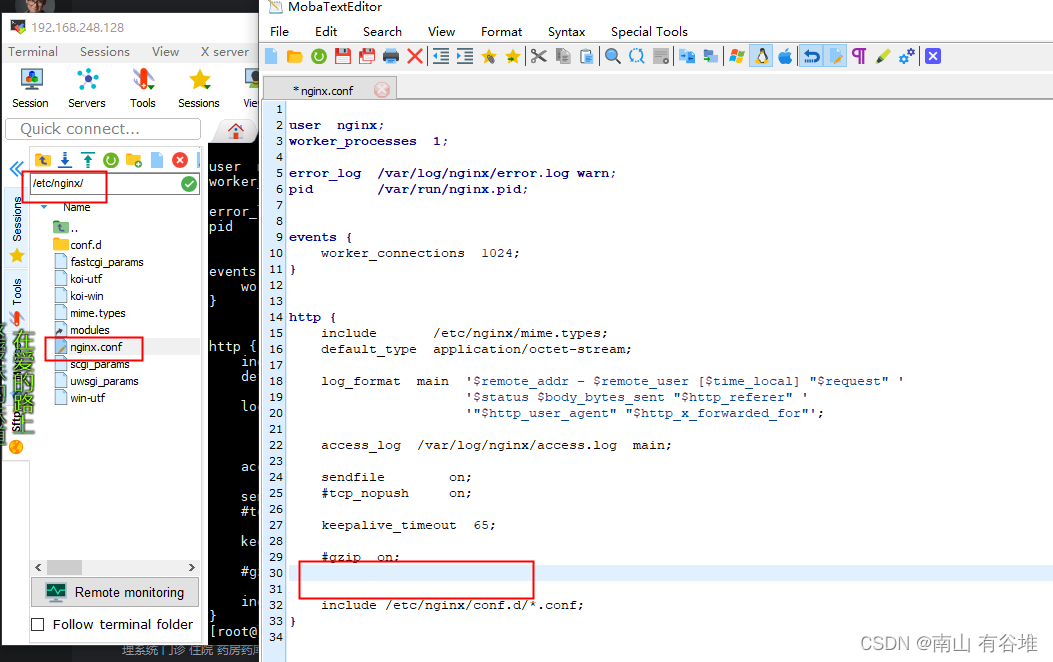This screenshot has width=1053, height=662.
Task: Toggle the Mac apple line-ending format icon
Action: coord(785,56)
